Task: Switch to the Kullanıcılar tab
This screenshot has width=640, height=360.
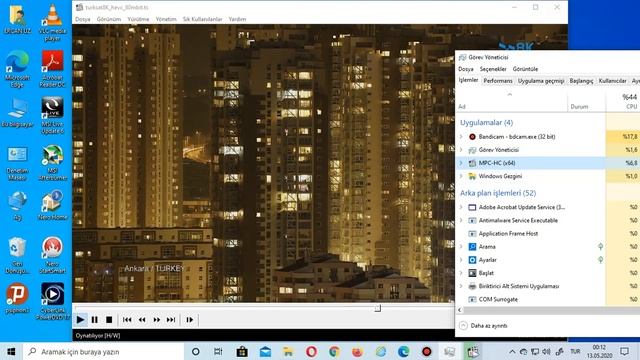Action: pyautogui.click(x=612, y=81)
